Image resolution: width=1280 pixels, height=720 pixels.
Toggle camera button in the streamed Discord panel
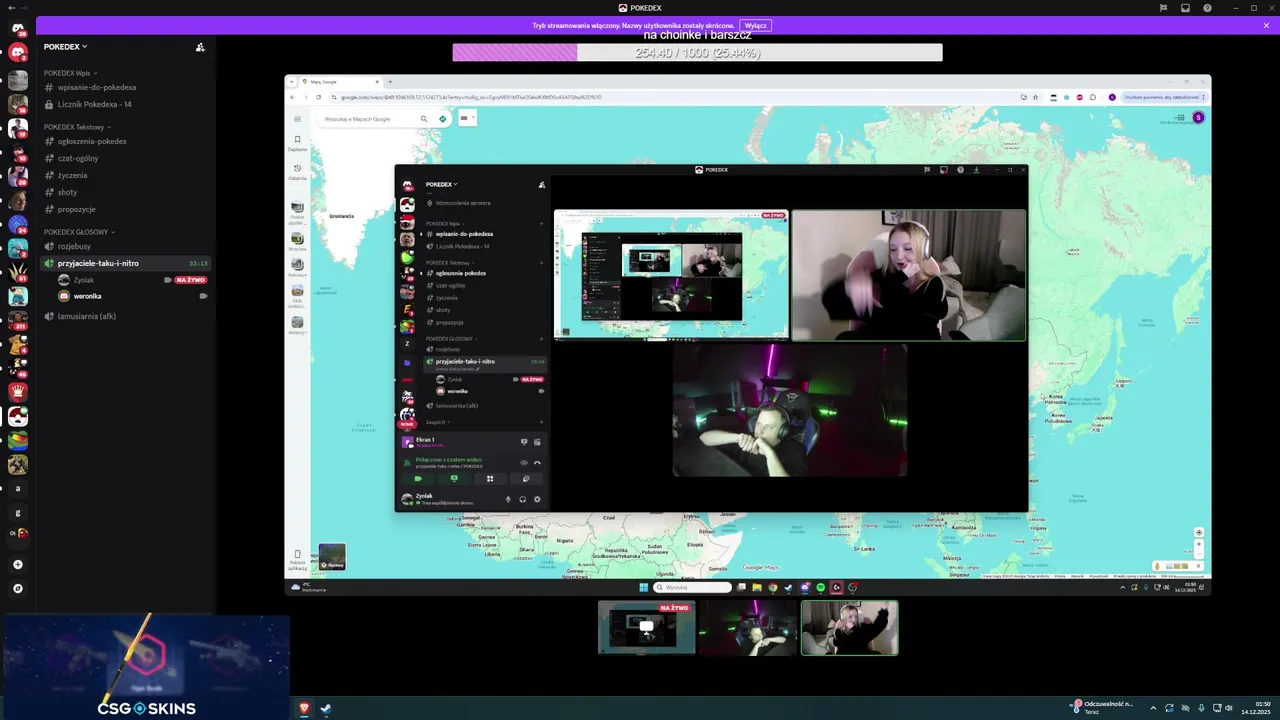click(x=418, y=478)
